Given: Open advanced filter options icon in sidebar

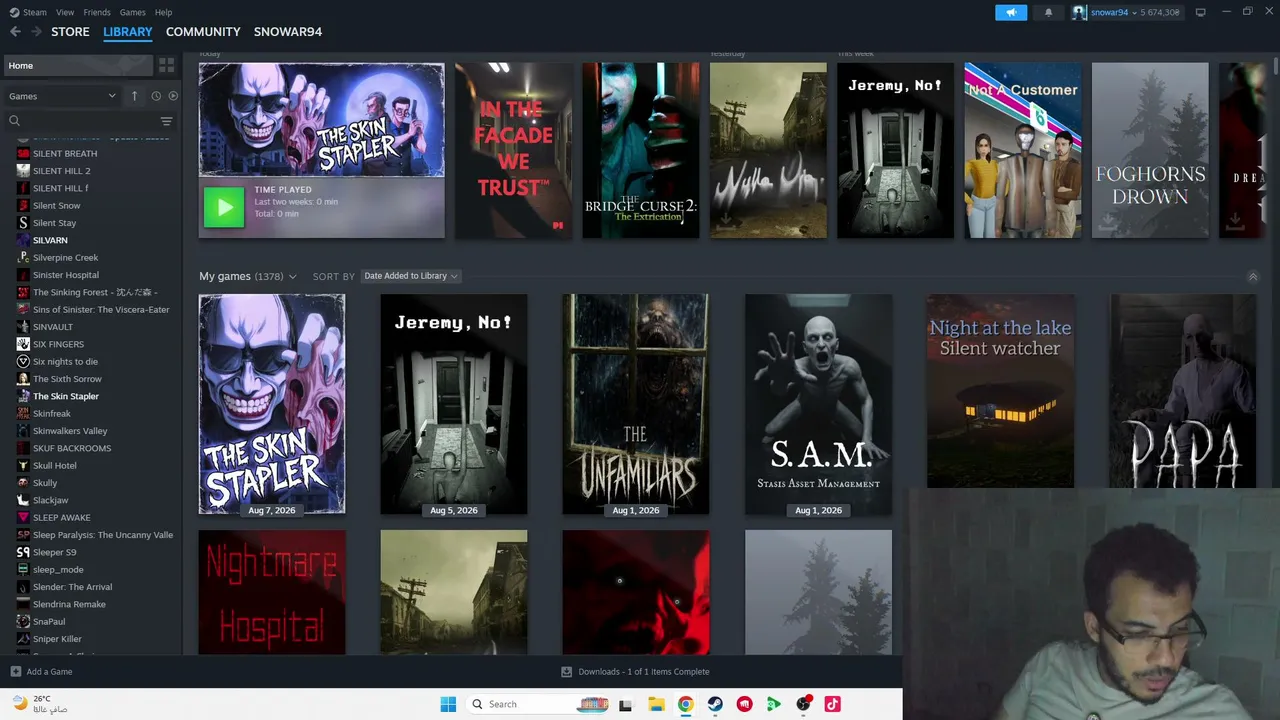Looking at the screenshot, I should (x=166, y=121).
